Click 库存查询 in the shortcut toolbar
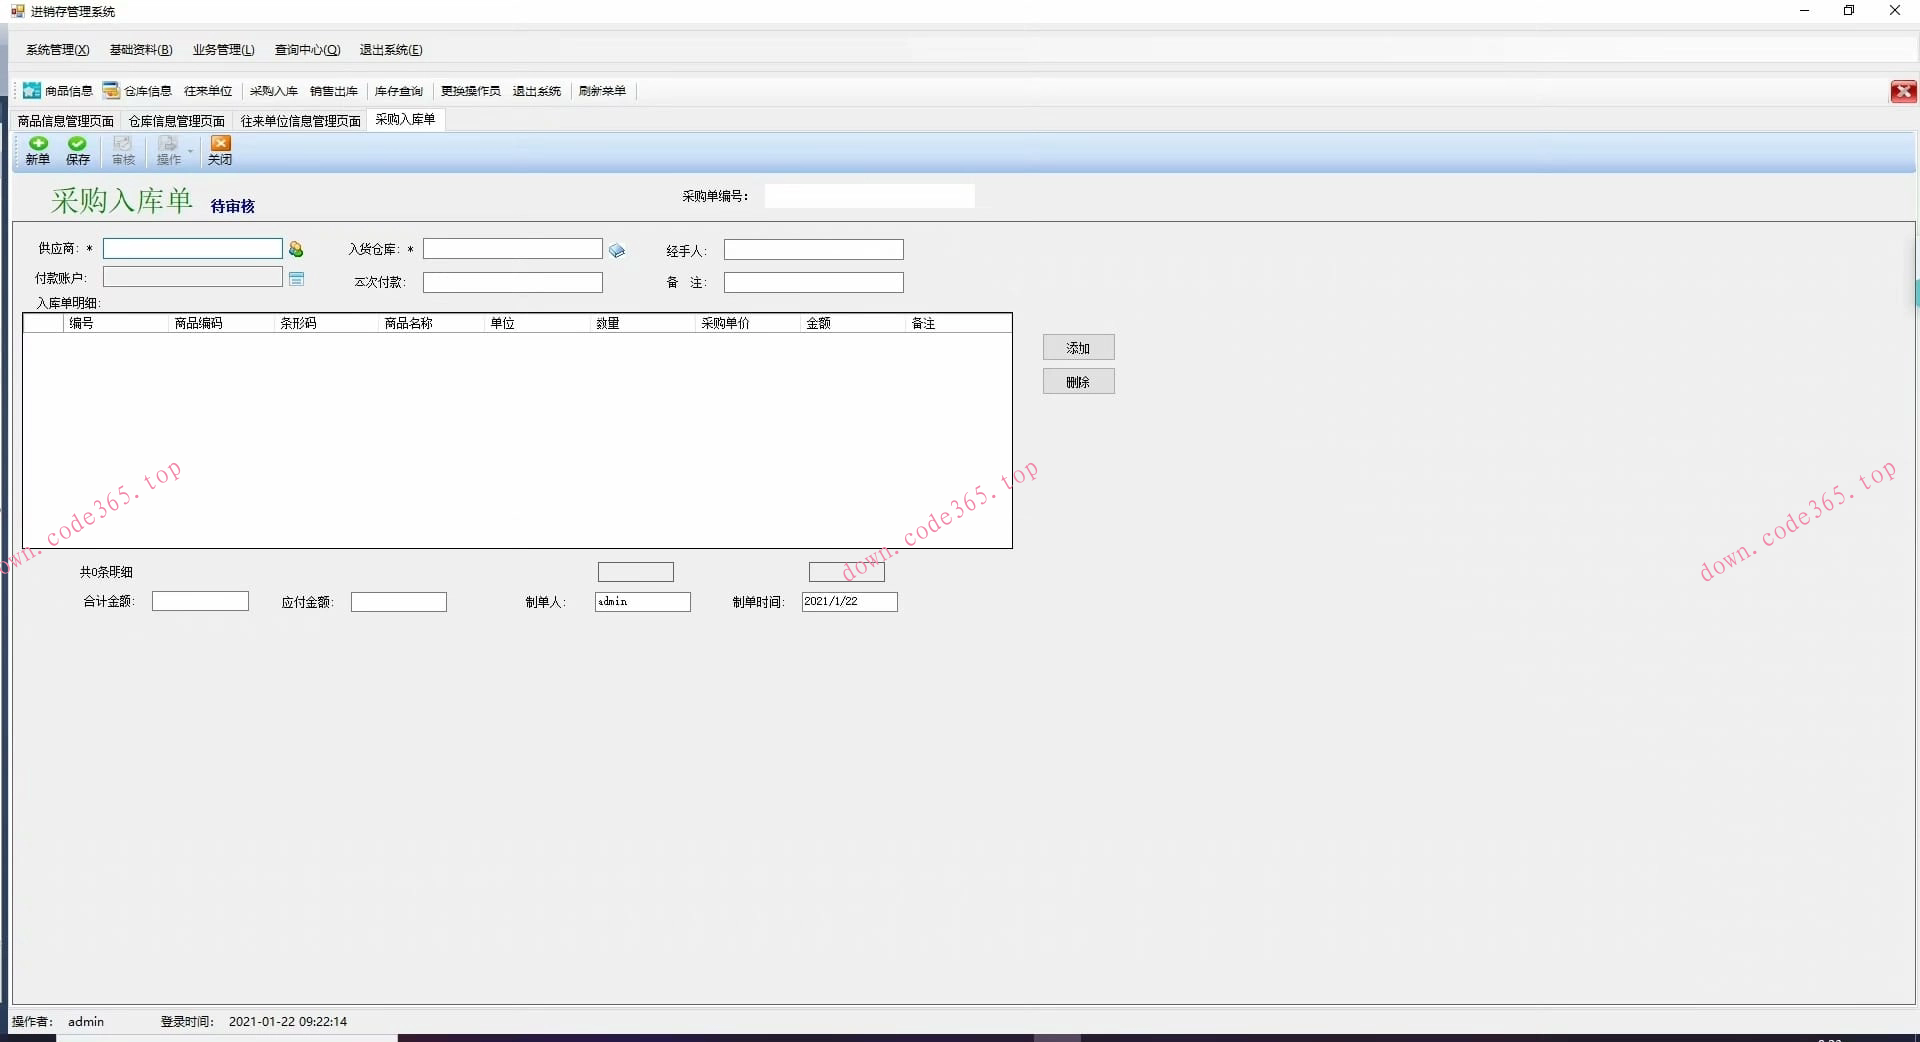Screen dimensions: 1920x1042 tap(399, 91)
